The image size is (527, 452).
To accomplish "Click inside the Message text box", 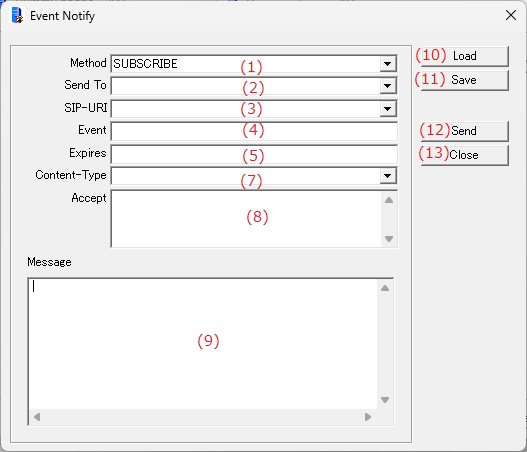I will pos(203,344).
